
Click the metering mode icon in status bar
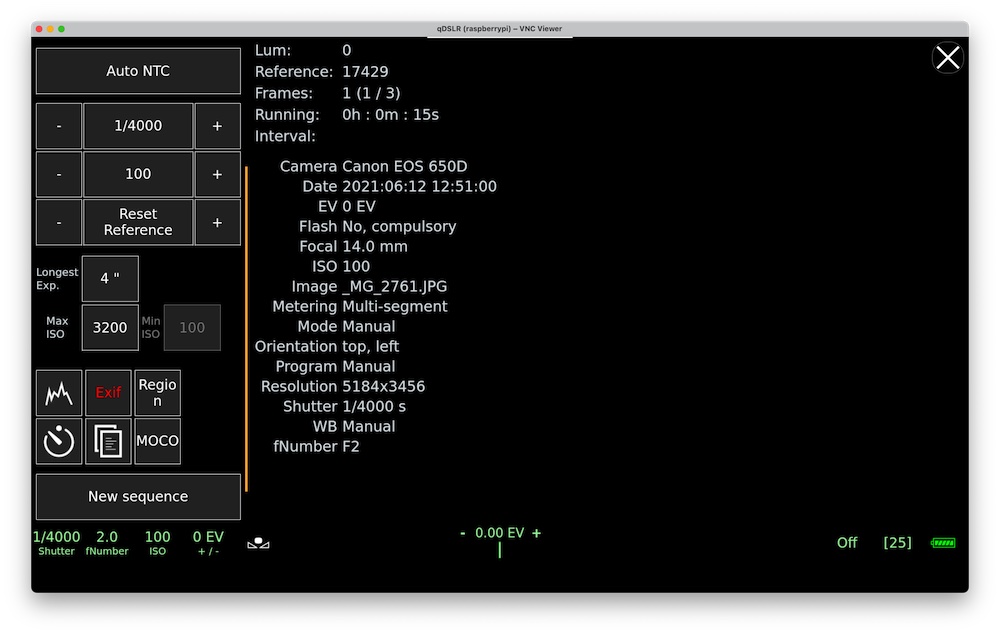coord(258,543)
